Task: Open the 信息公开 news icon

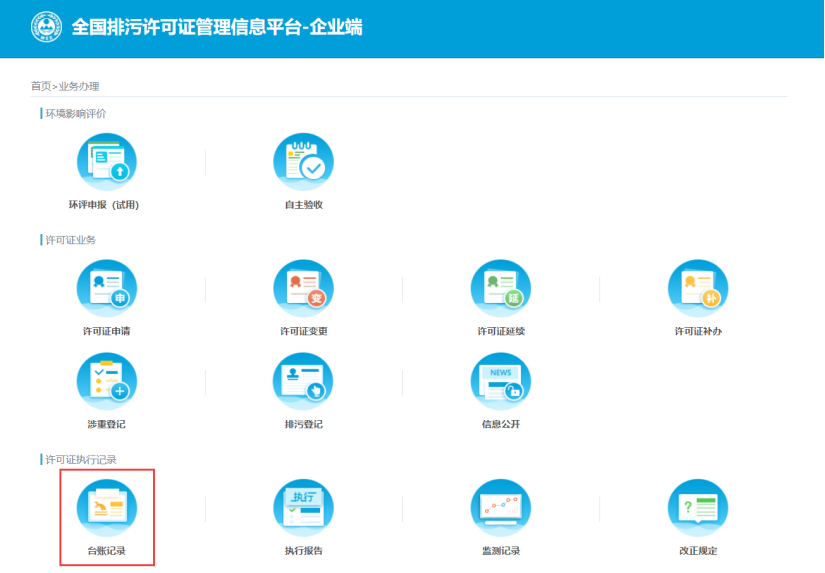Action: tap(501, 382)
